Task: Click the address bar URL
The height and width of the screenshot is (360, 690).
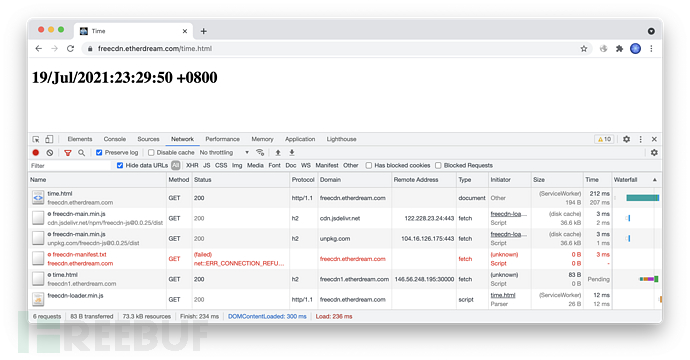Action: (155, 49)
